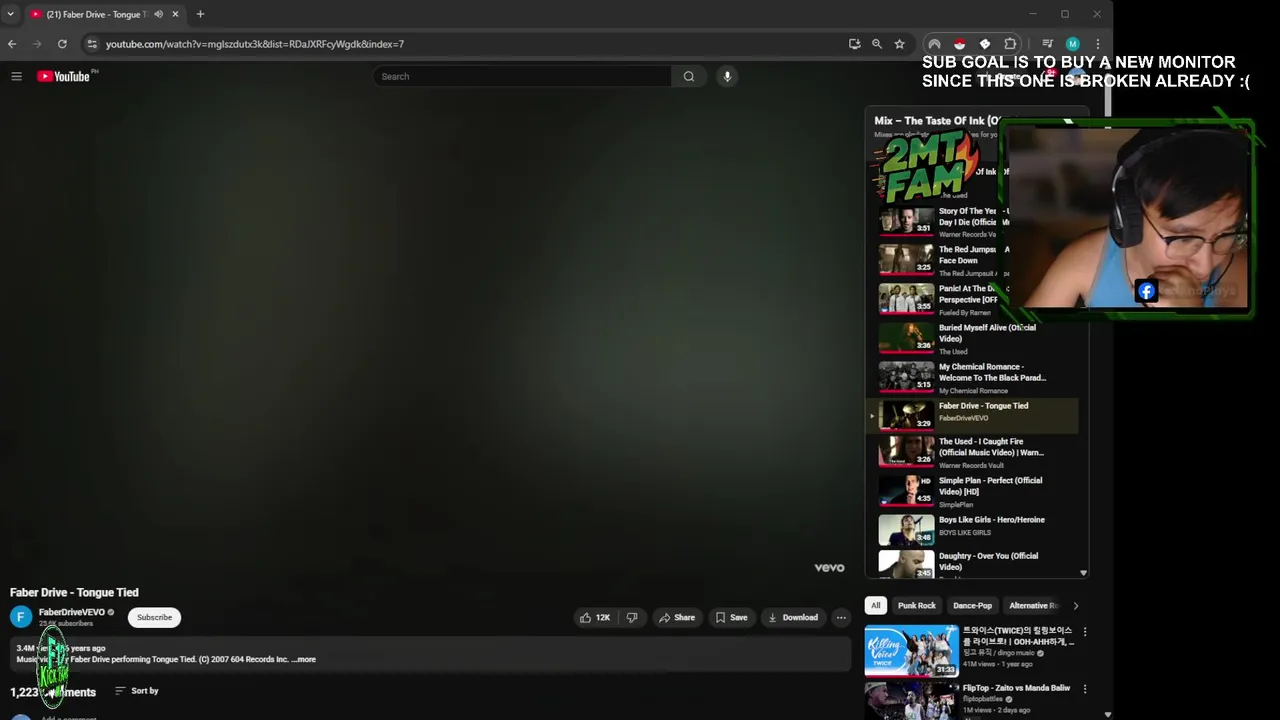Open the Sort by comments dropdown
Image resolution: width=1280 pixels, height=720 pixels.
137,690
